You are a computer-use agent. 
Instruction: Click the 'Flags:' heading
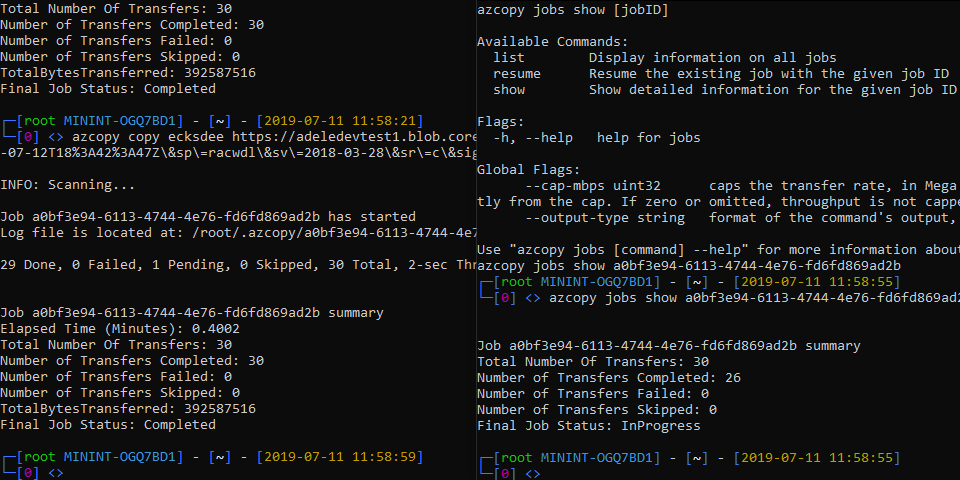501,122
